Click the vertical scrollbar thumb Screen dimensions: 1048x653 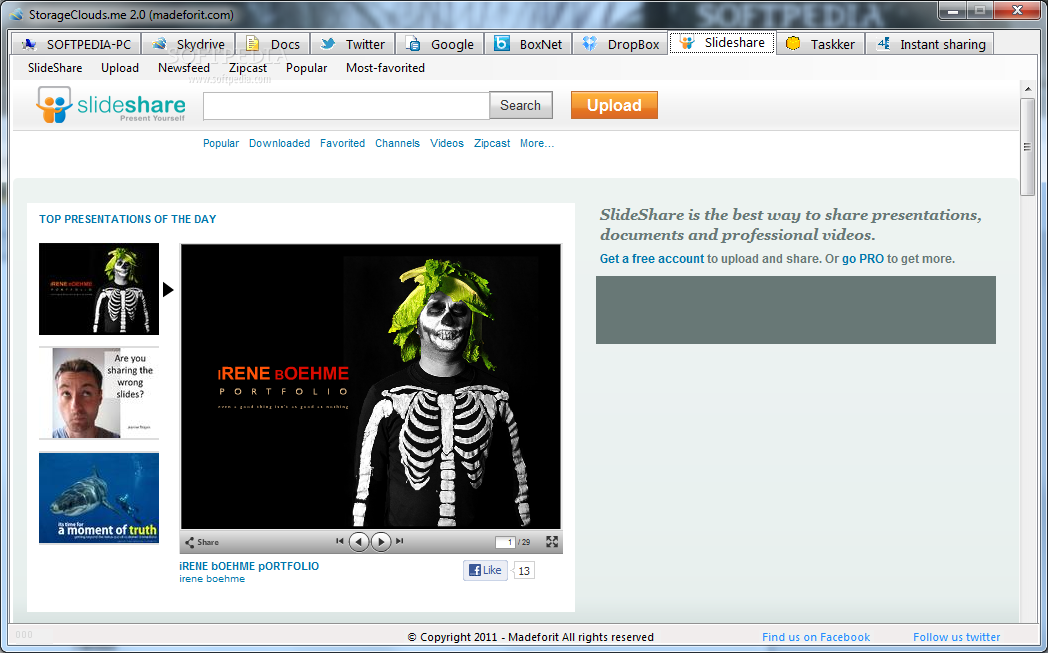[x=1027, y=147]
